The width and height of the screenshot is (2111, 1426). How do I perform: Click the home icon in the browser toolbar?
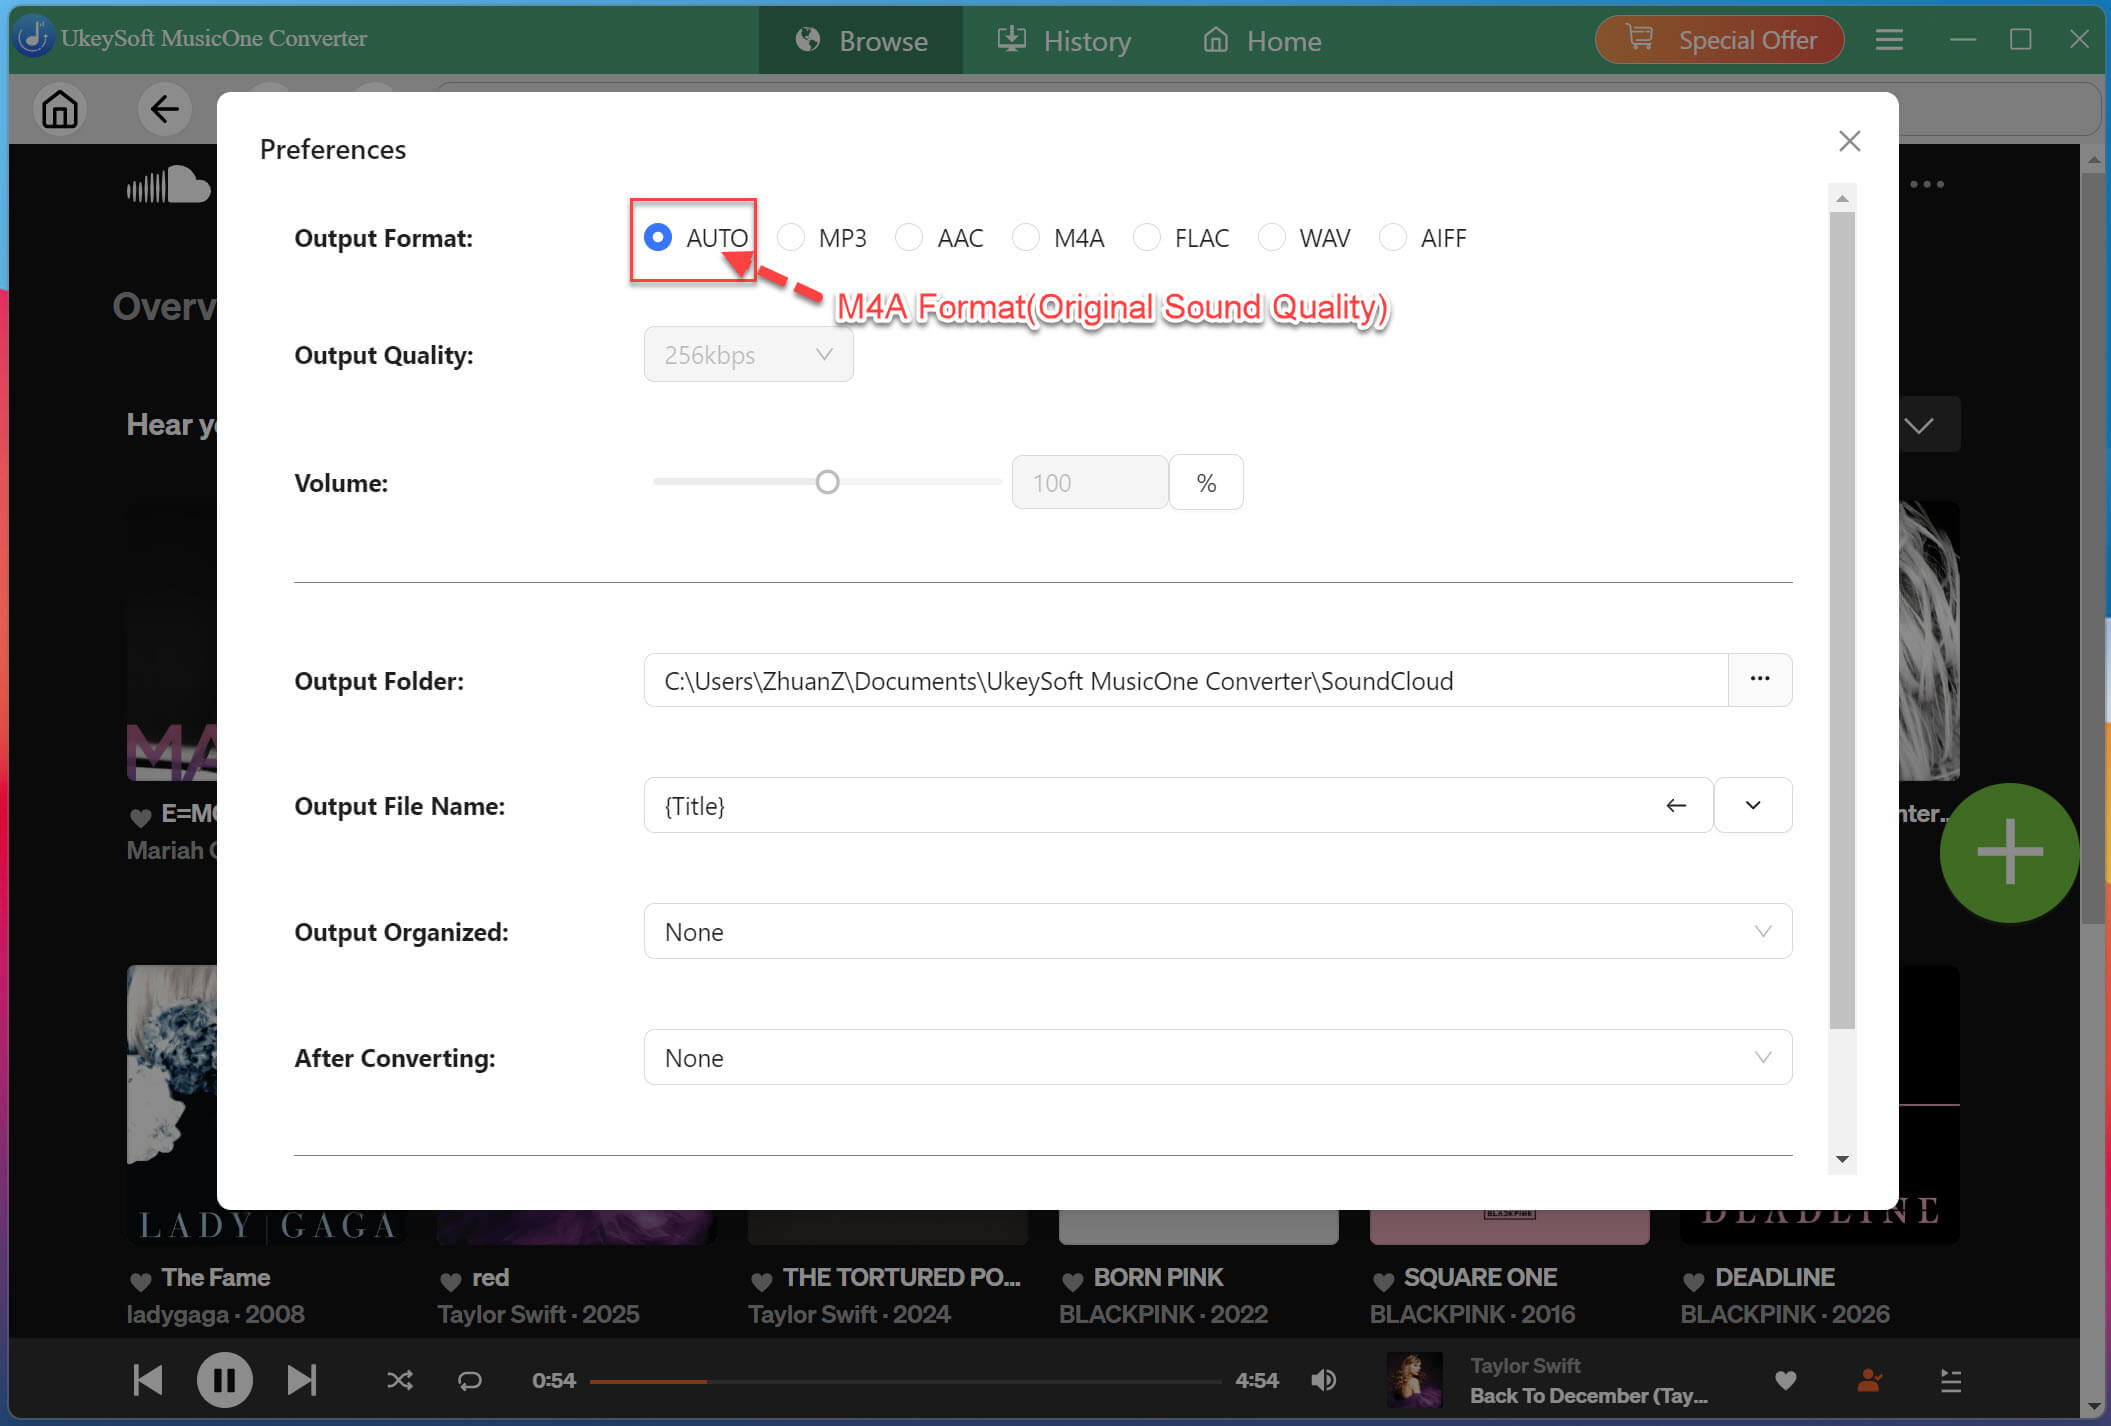point(60,109)
